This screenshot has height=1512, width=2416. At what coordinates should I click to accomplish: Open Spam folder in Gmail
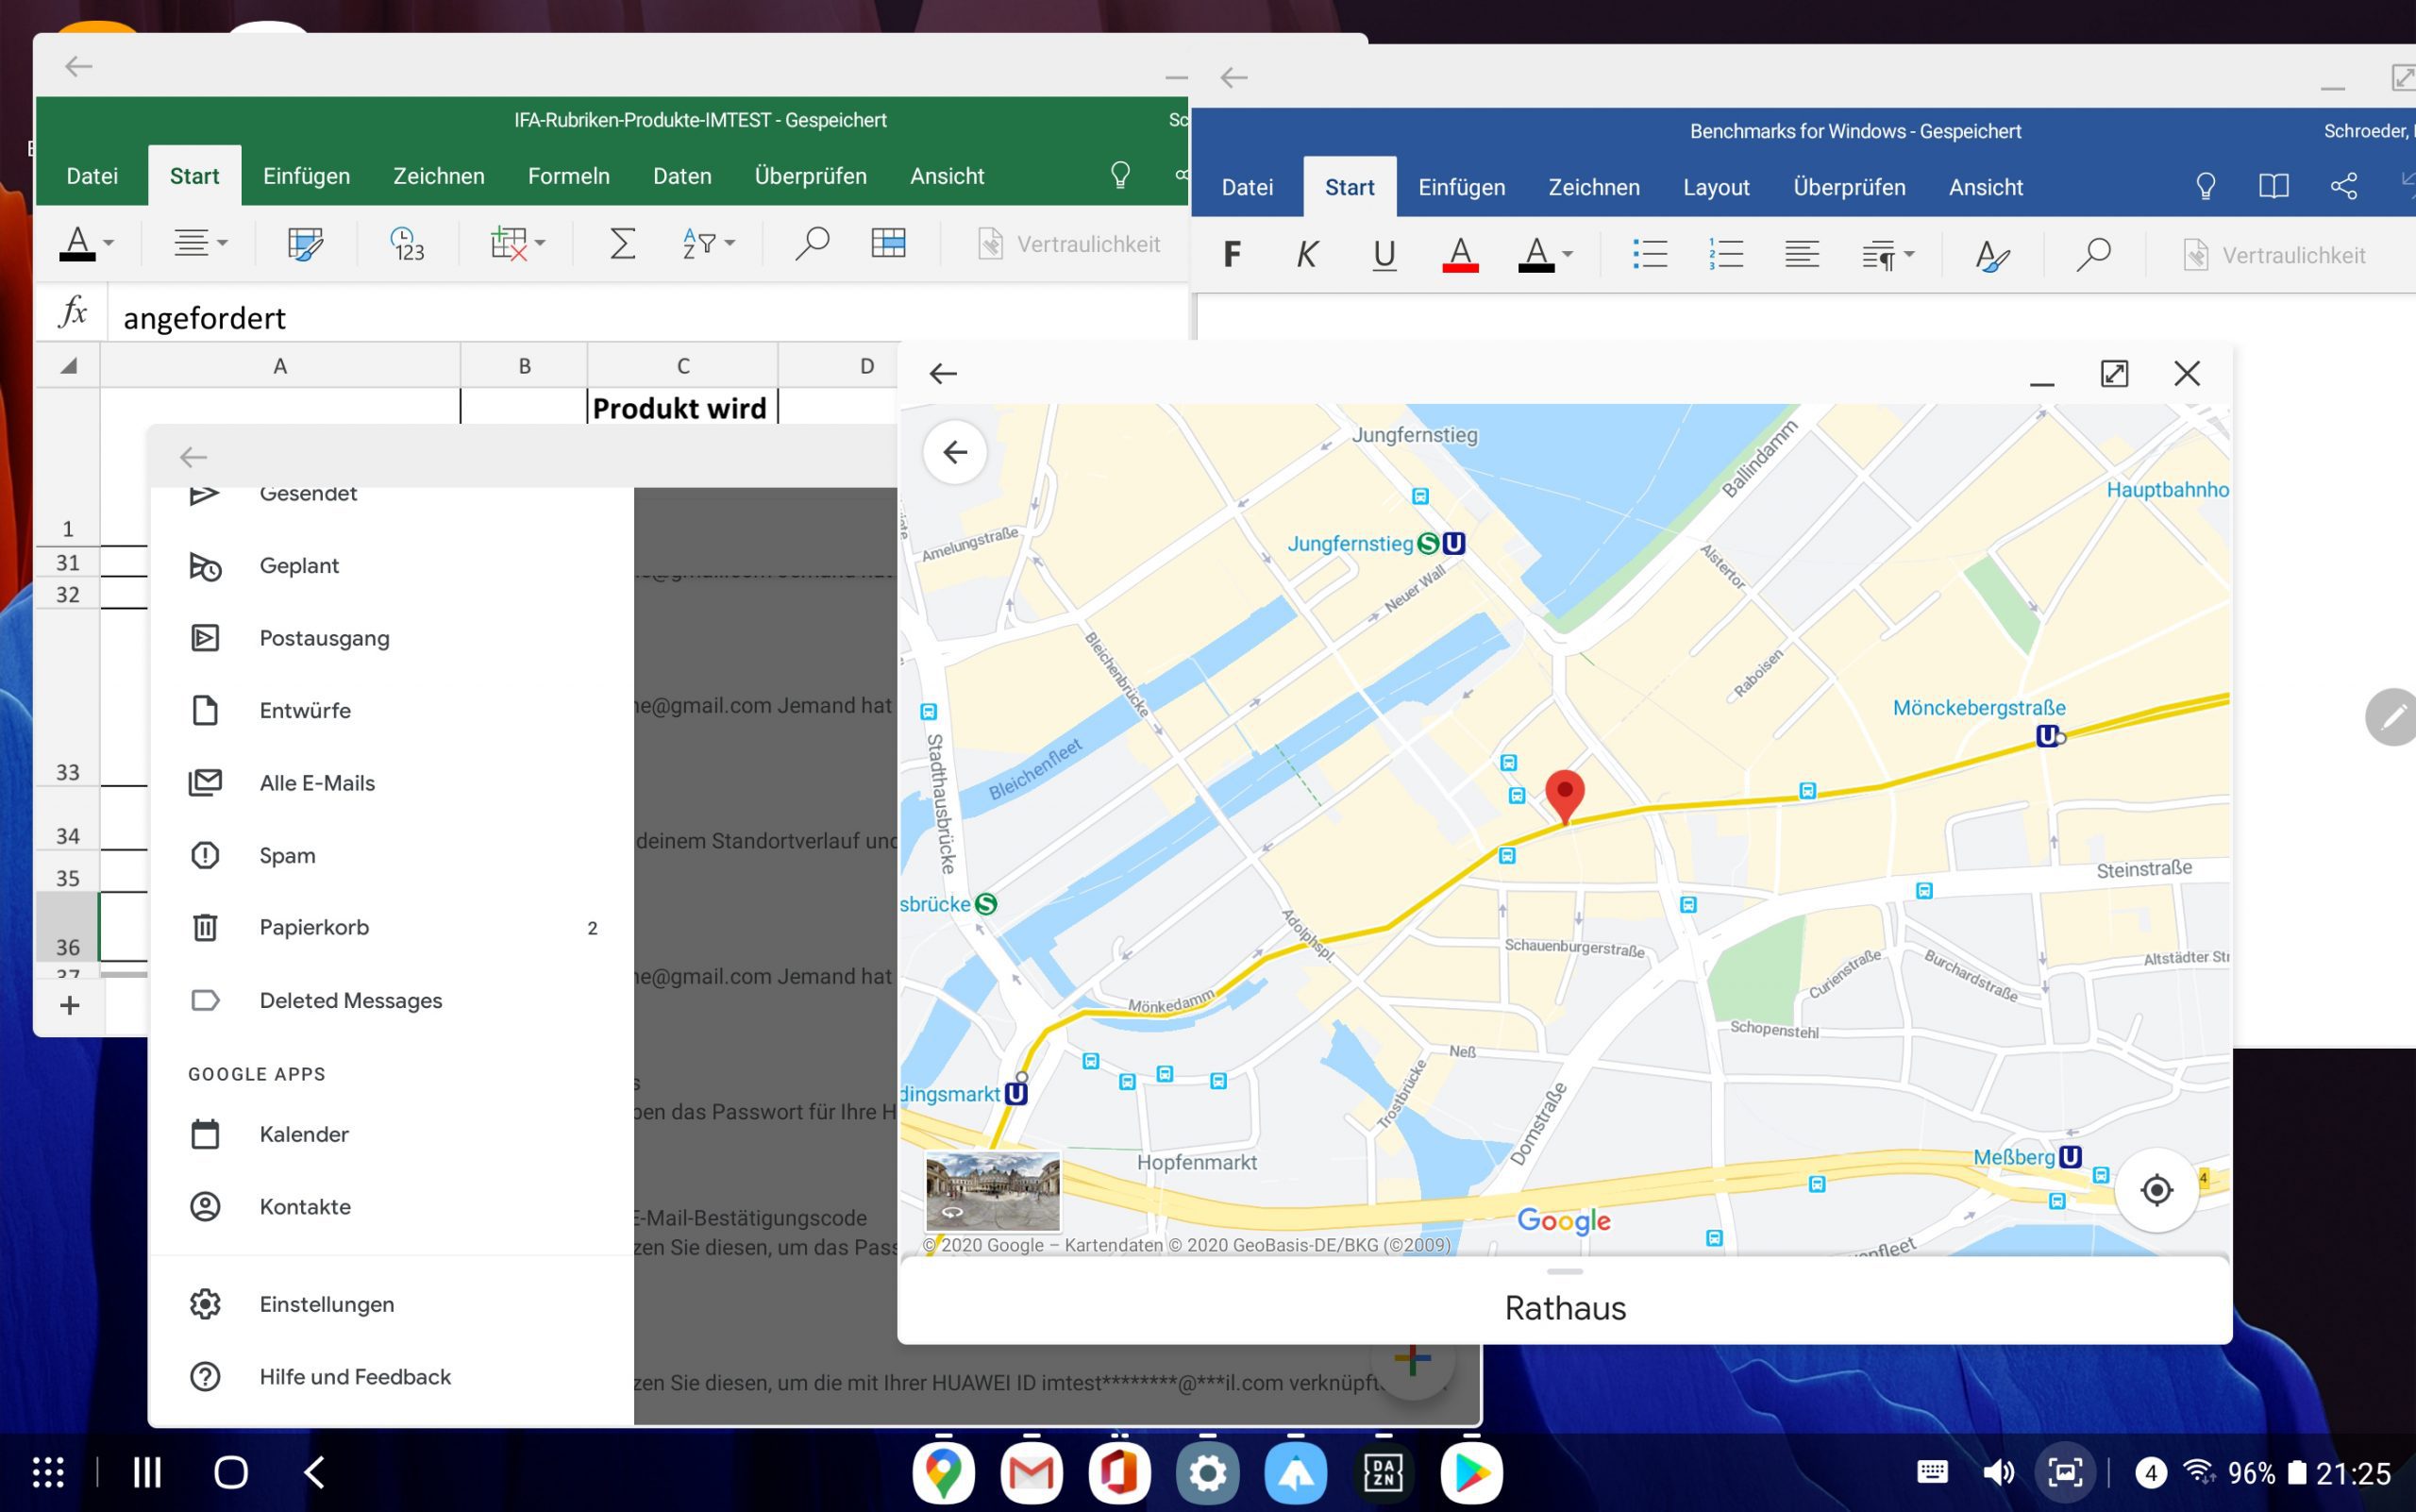(x=391, y=855)
